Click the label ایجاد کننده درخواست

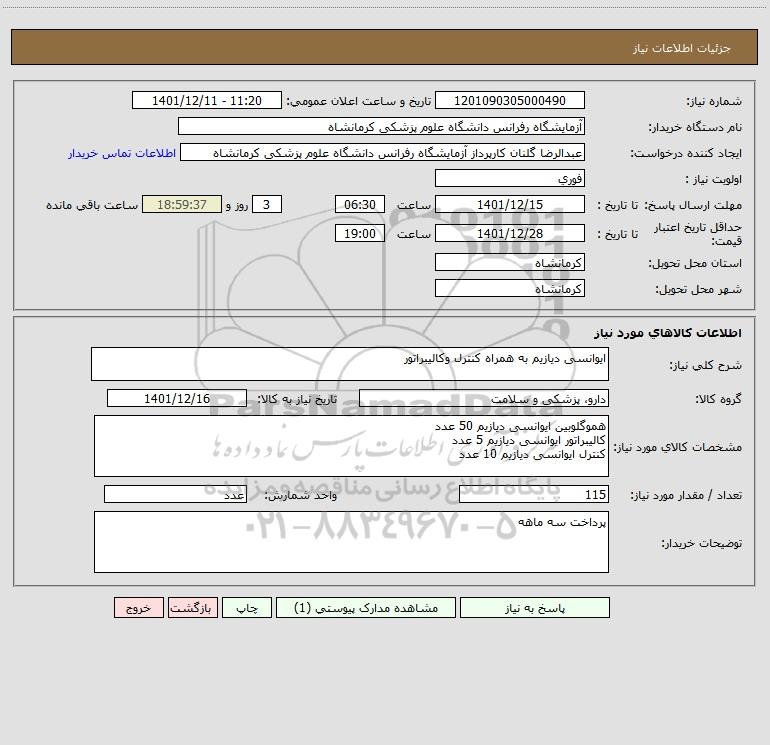point(686,154)
